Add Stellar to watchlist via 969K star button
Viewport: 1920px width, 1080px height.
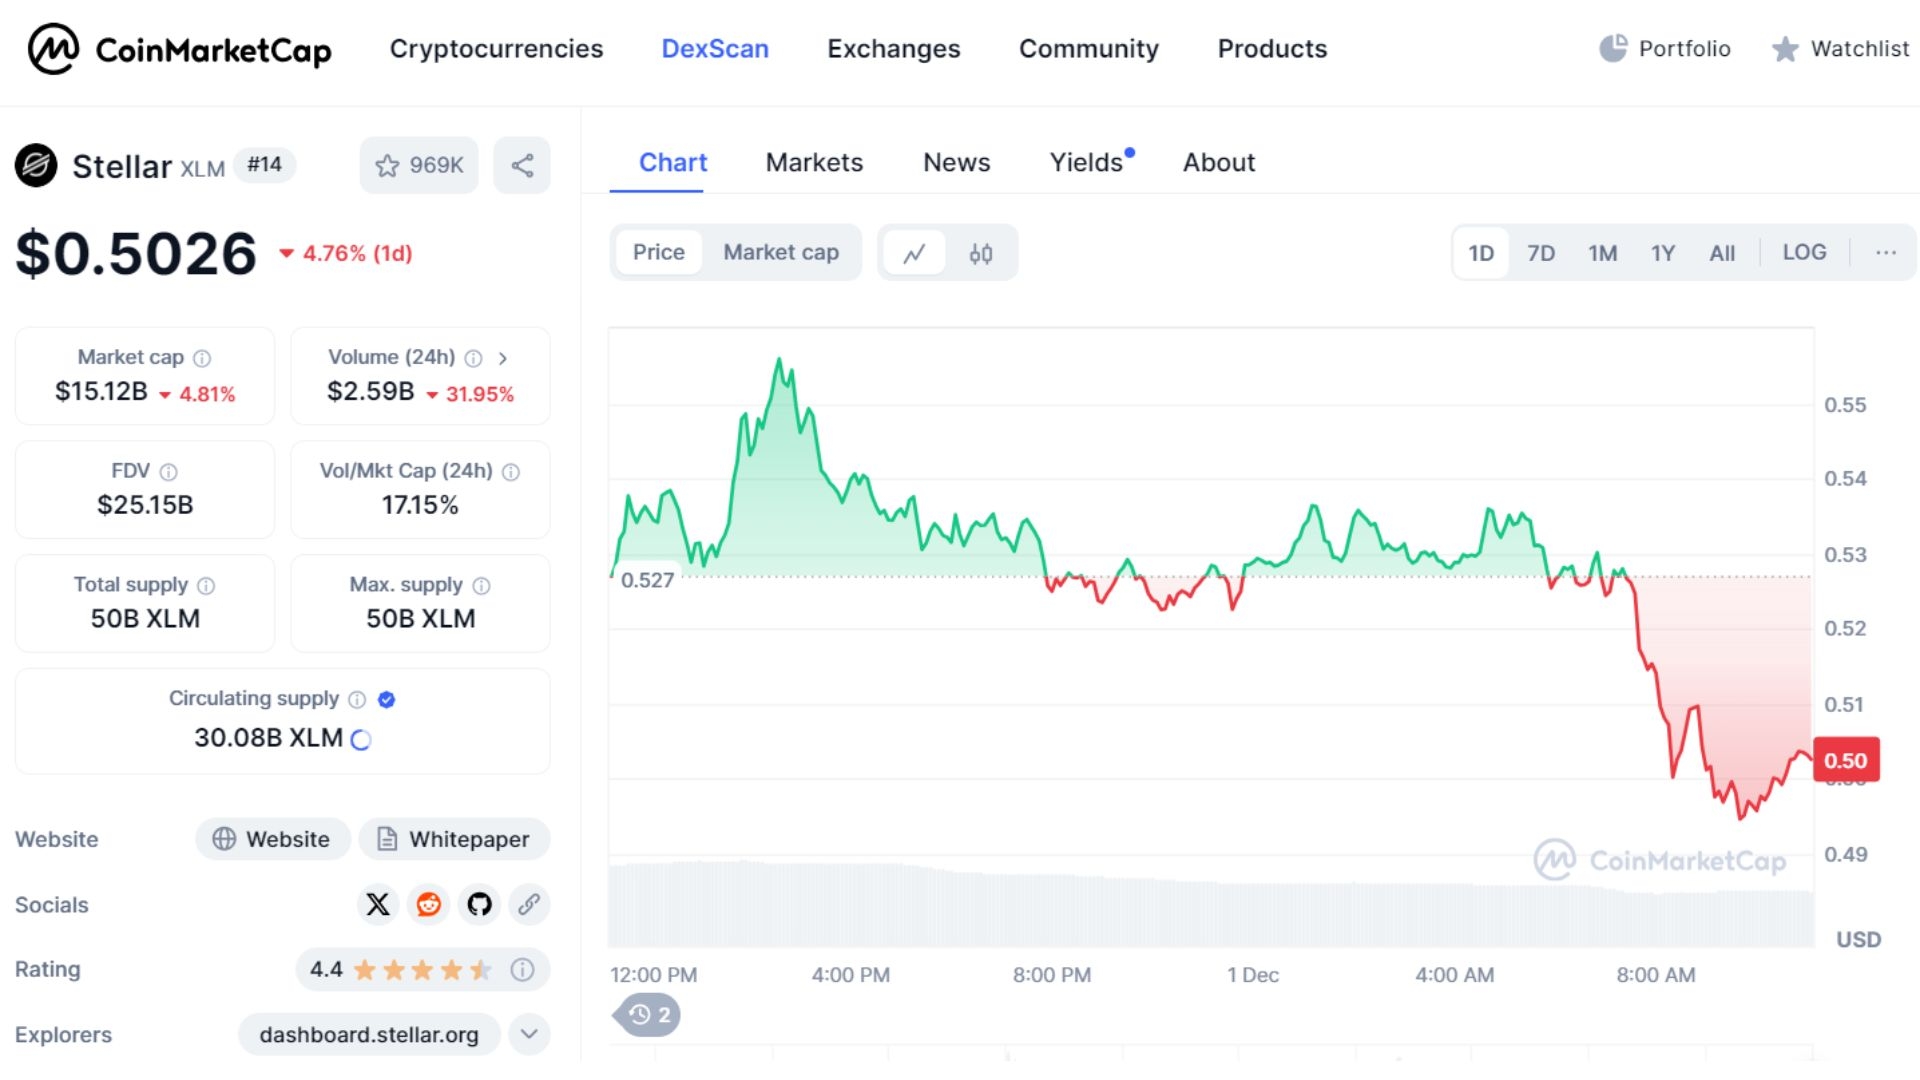pyautogui.click(x=419, y=165)
